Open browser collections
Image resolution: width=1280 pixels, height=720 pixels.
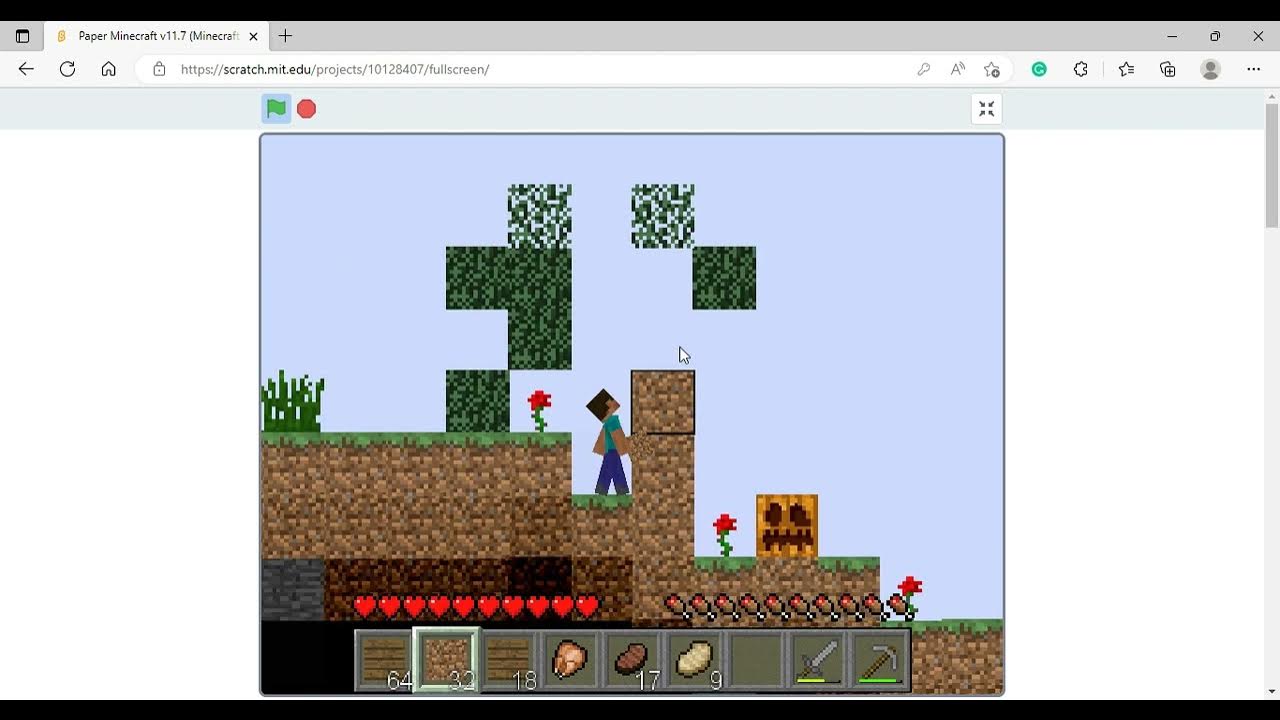pyautogui.click(x=1168, y=69)
